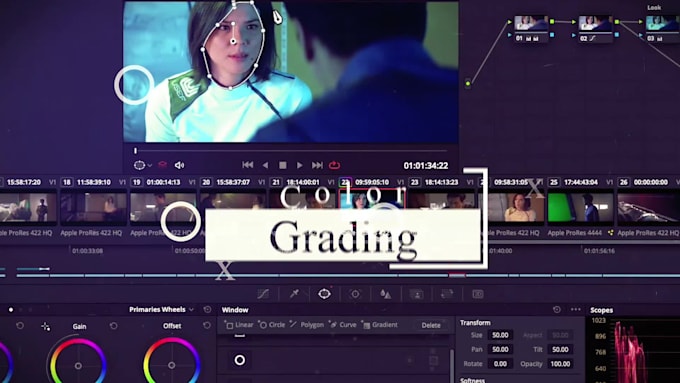Play the clip in reverse
This screenshot has height=383, width=680.
265,165
